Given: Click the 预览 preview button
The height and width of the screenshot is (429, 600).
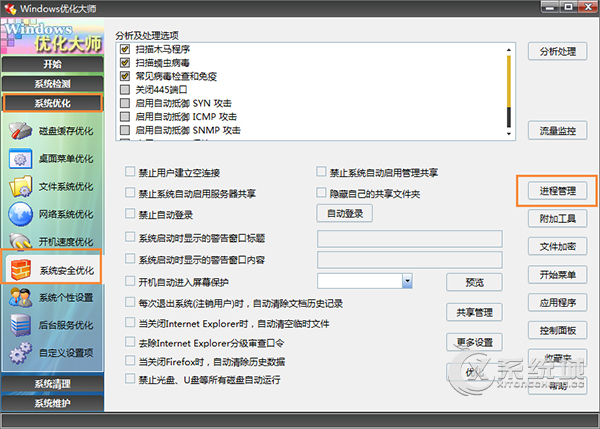Looking at the screenshot, I should tap(474, 282).
